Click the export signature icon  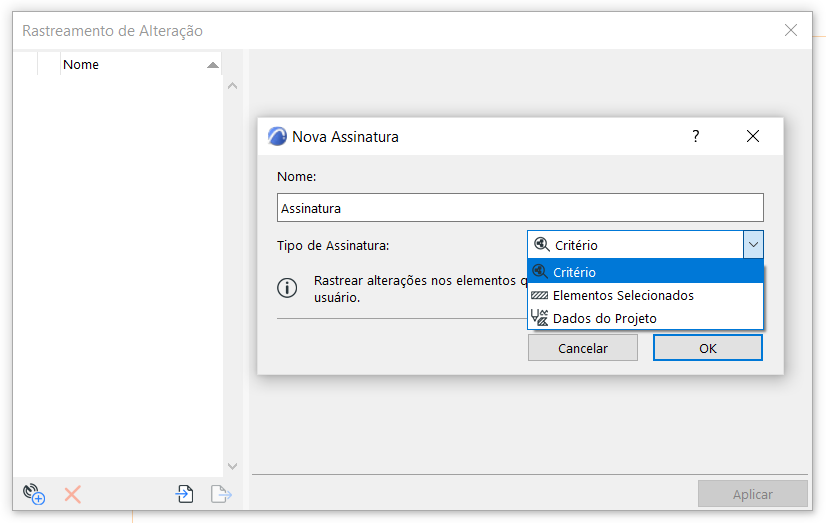point(221,493)
